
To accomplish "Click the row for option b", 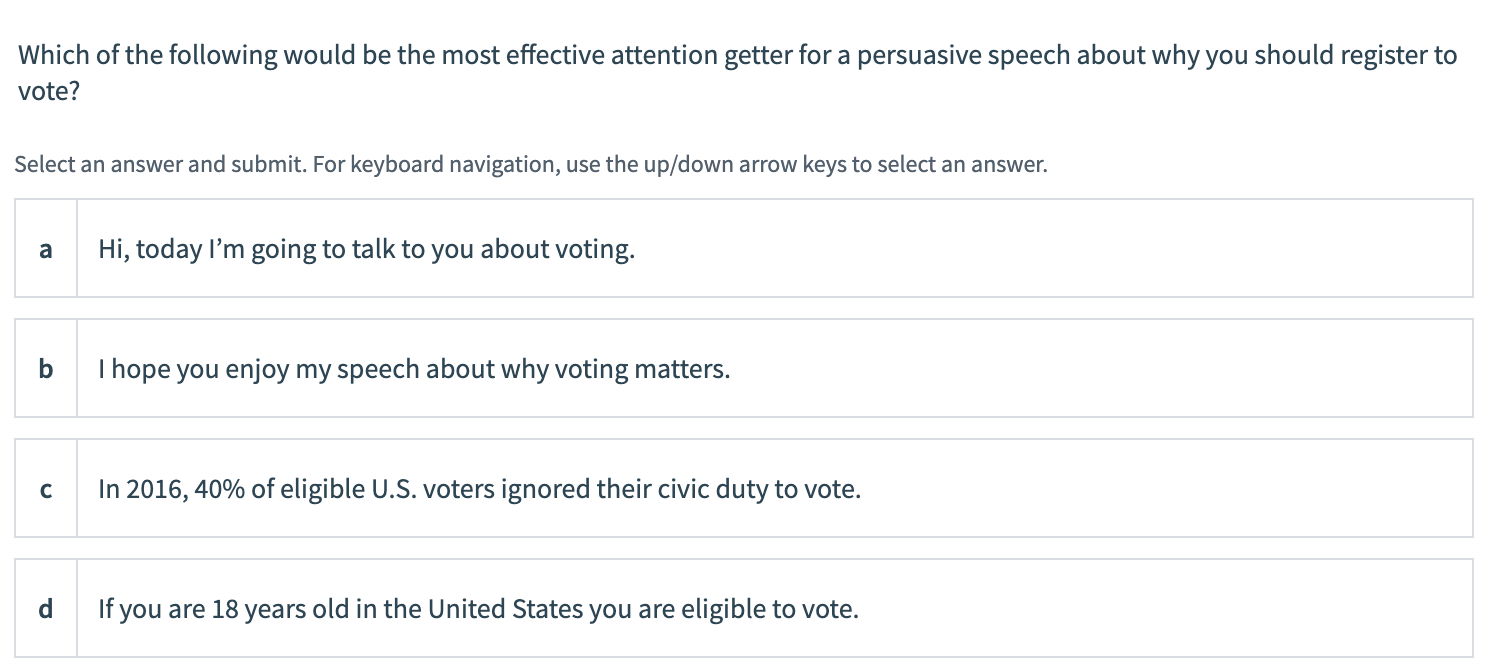I will (x=745, y=368).
